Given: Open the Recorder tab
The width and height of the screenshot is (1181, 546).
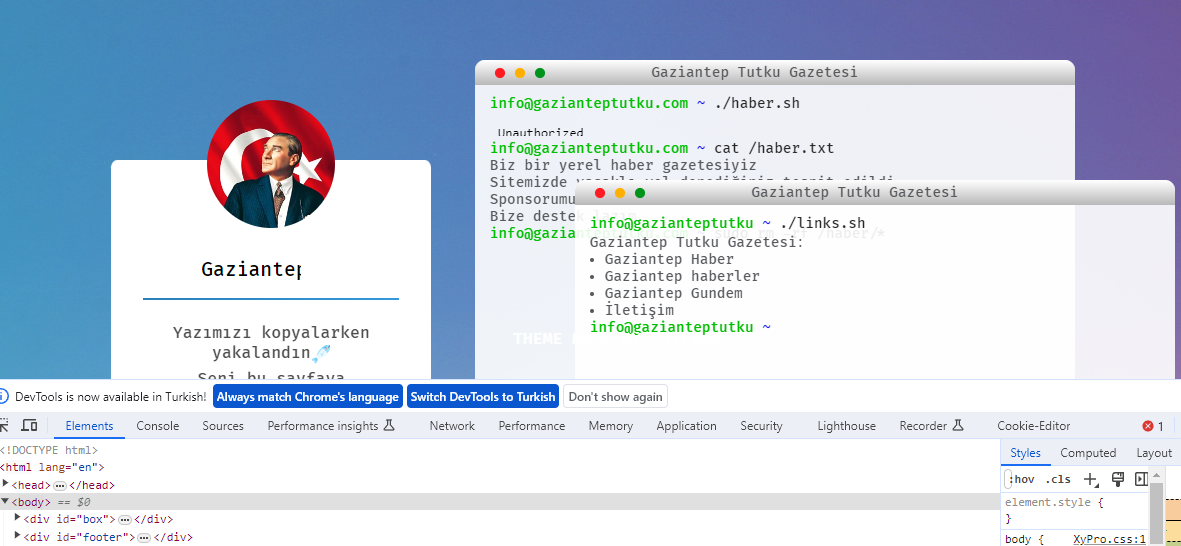Looking at the screenshot, I should pyautogui.click(x=932, y=426).
